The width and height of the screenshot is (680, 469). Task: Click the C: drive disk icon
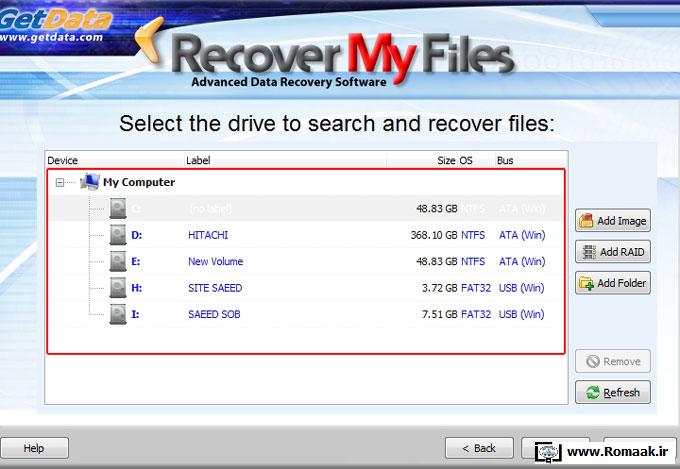tap(118, 208)
